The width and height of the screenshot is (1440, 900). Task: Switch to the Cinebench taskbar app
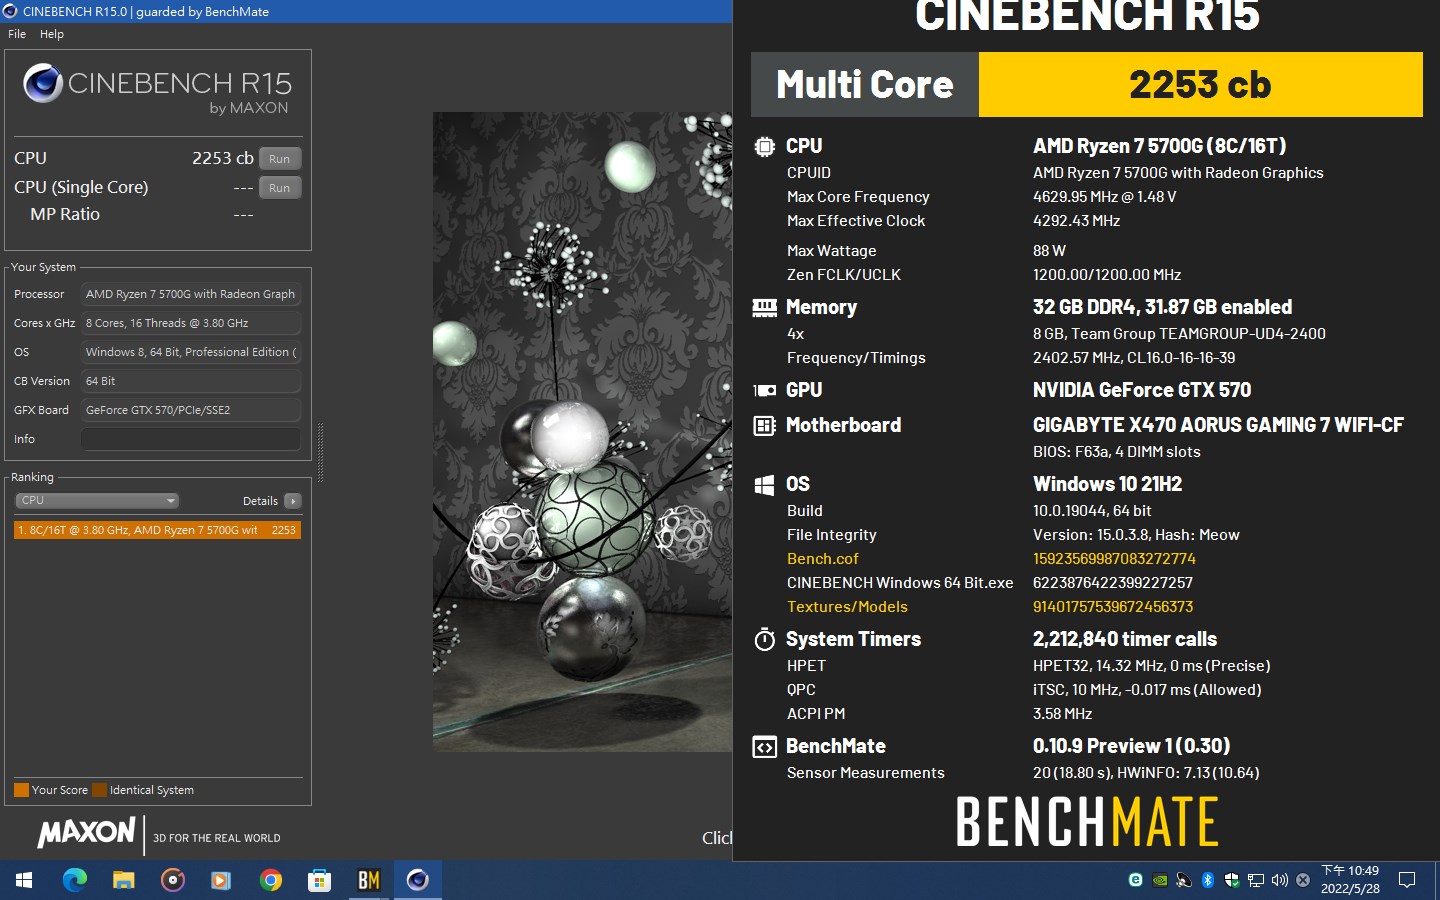pyautogui.click(x=417, y=880)
